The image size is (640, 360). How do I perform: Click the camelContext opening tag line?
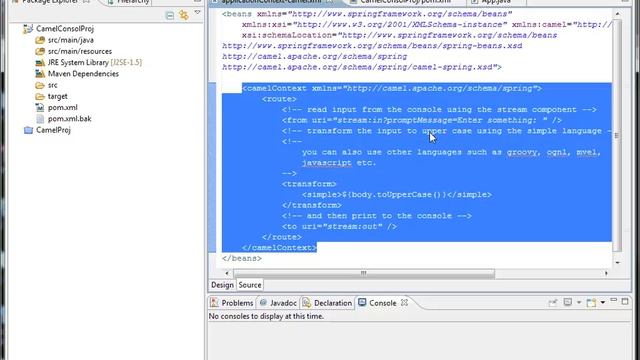tap(392, 89)
